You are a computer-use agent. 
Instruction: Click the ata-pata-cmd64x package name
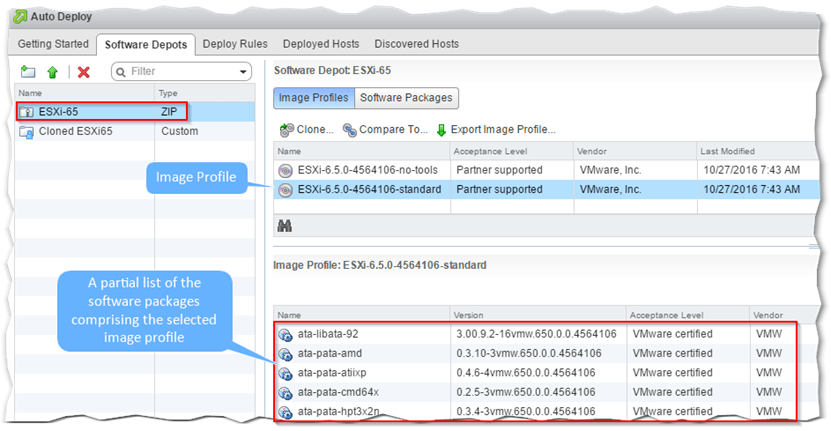point(338,392)
